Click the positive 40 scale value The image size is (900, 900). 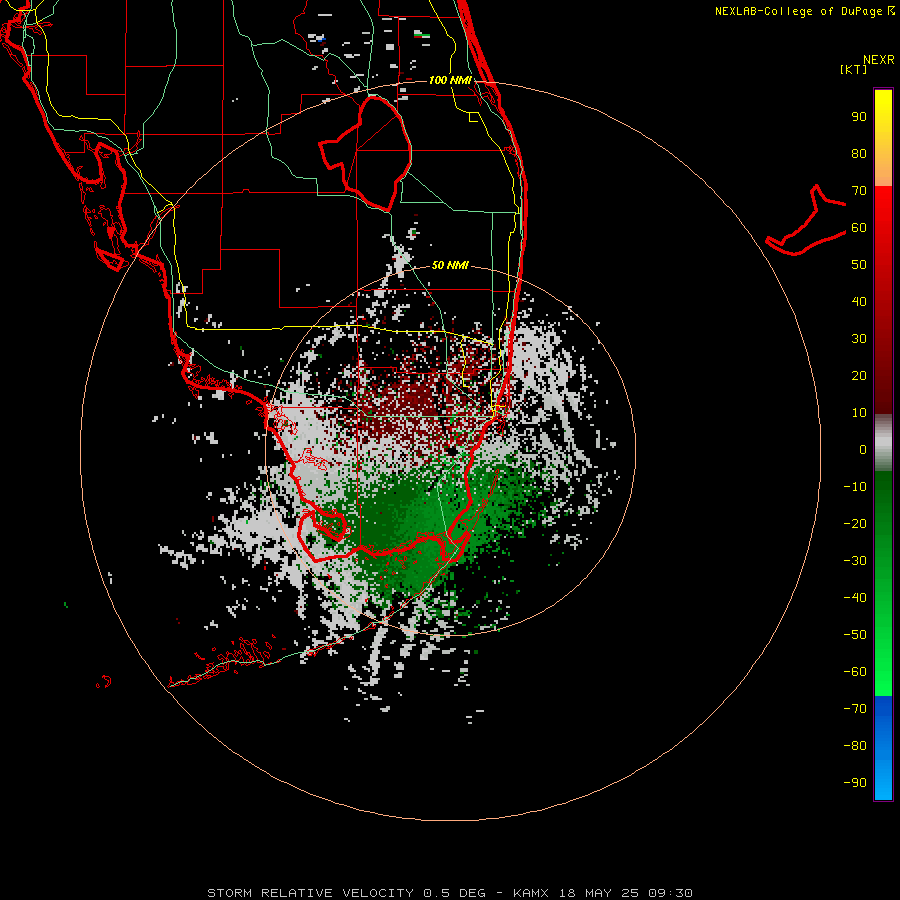[859, 301]
